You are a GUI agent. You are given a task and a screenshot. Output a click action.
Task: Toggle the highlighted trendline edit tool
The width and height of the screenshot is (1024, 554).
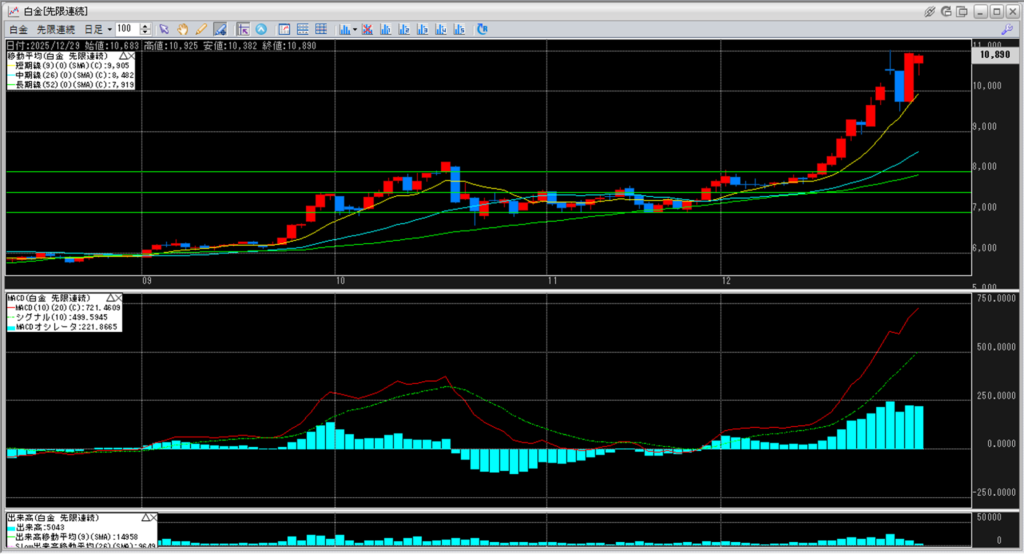pyautogui.click(x=219, y=29)
